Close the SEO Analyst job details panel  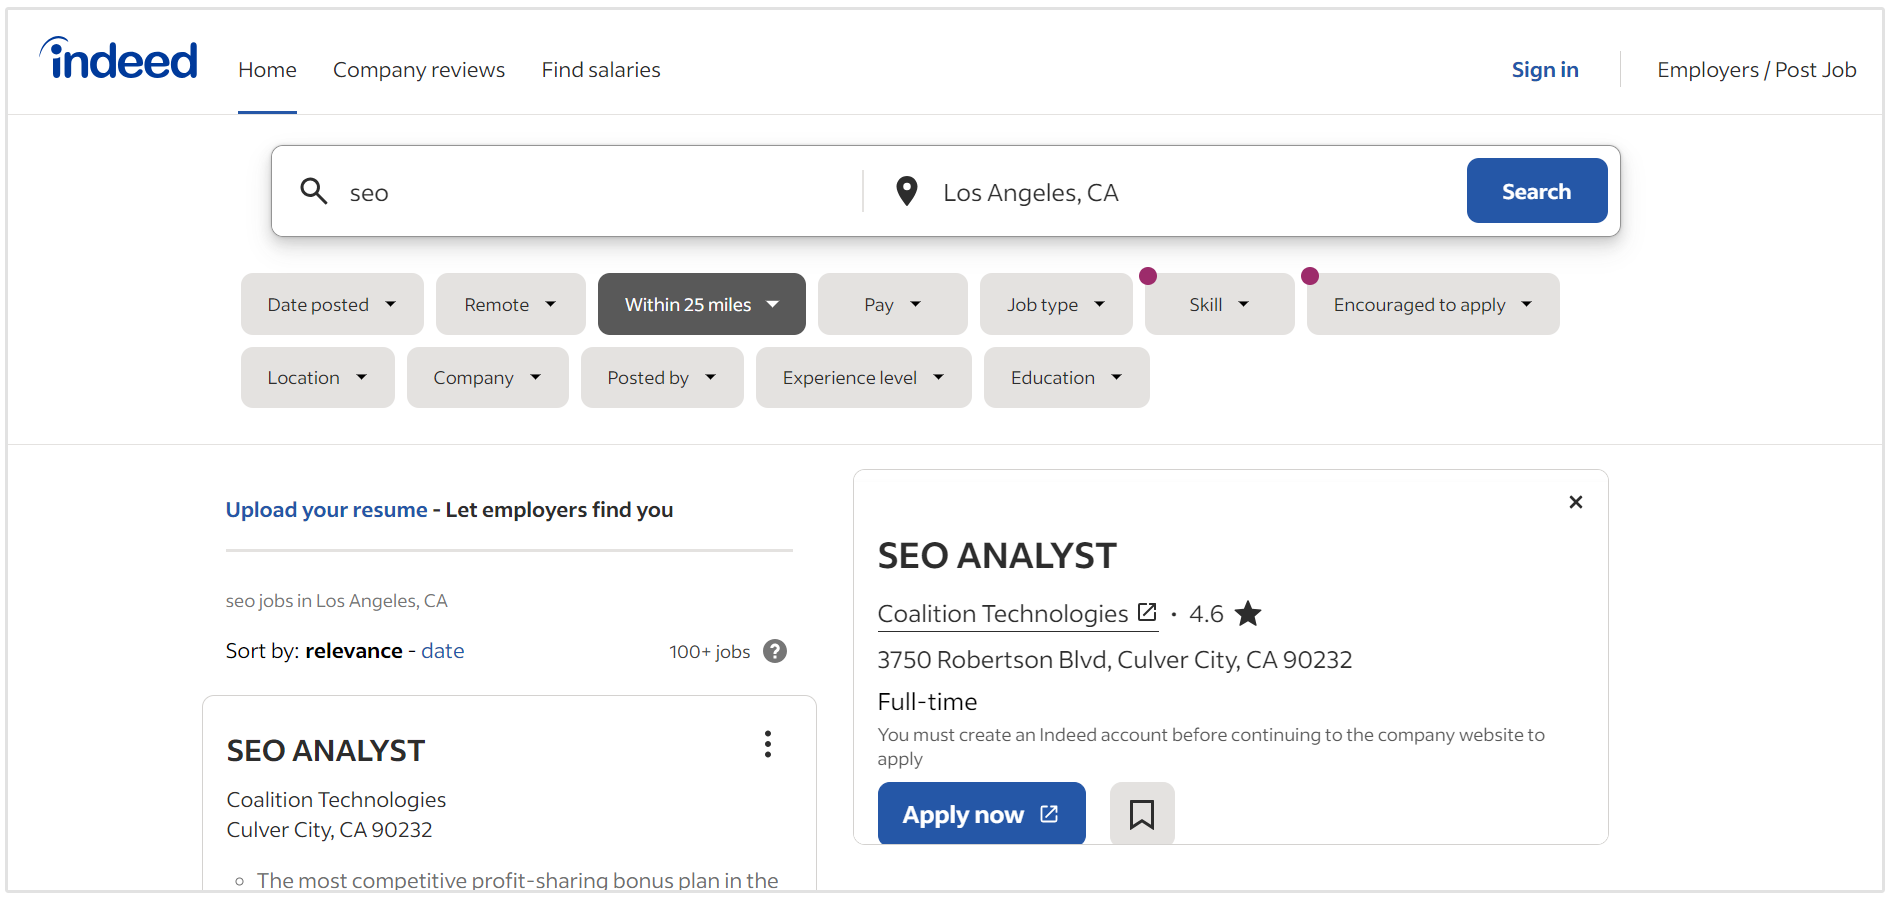(1575, 502)
